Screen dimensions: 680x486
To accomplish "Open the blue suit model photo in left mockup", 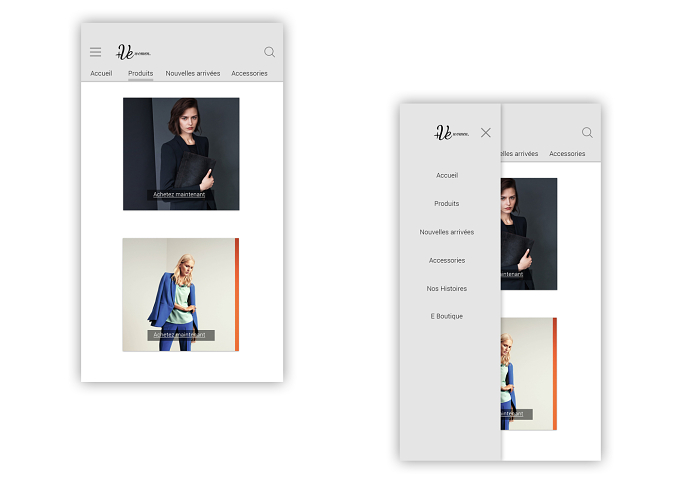I will [181, 295].
